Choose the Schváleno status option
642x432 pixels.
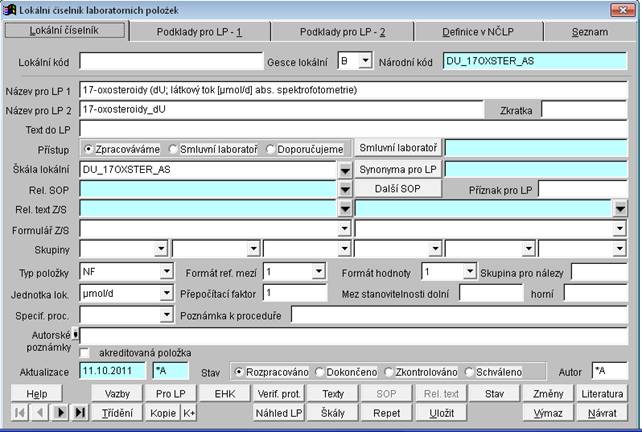click(470, 372)
